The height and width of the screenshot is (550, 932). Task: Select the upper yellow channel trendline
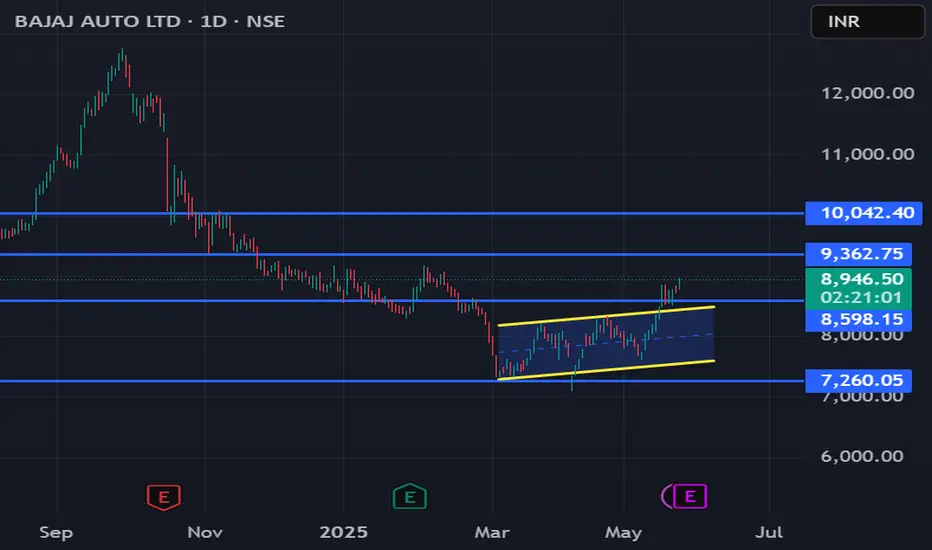coord(606,316)
